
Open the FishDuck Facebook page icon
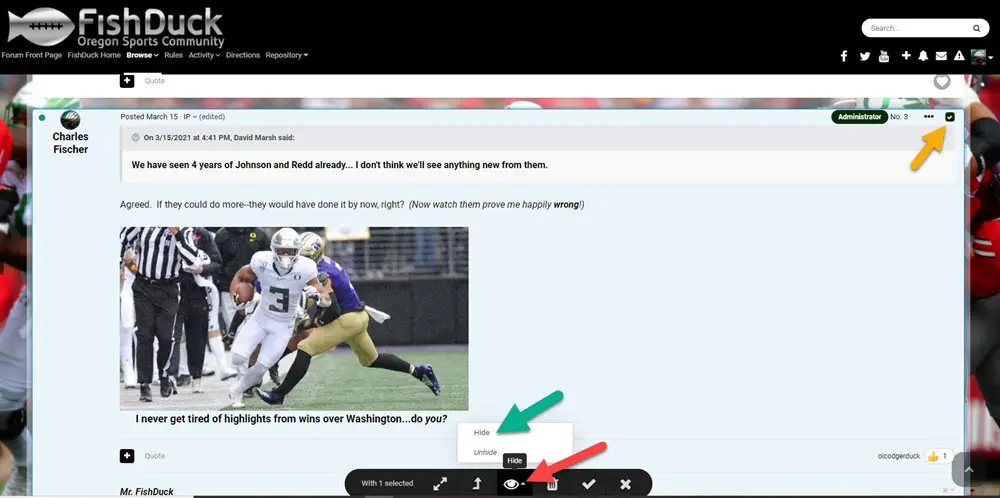(x=844, y=56)
